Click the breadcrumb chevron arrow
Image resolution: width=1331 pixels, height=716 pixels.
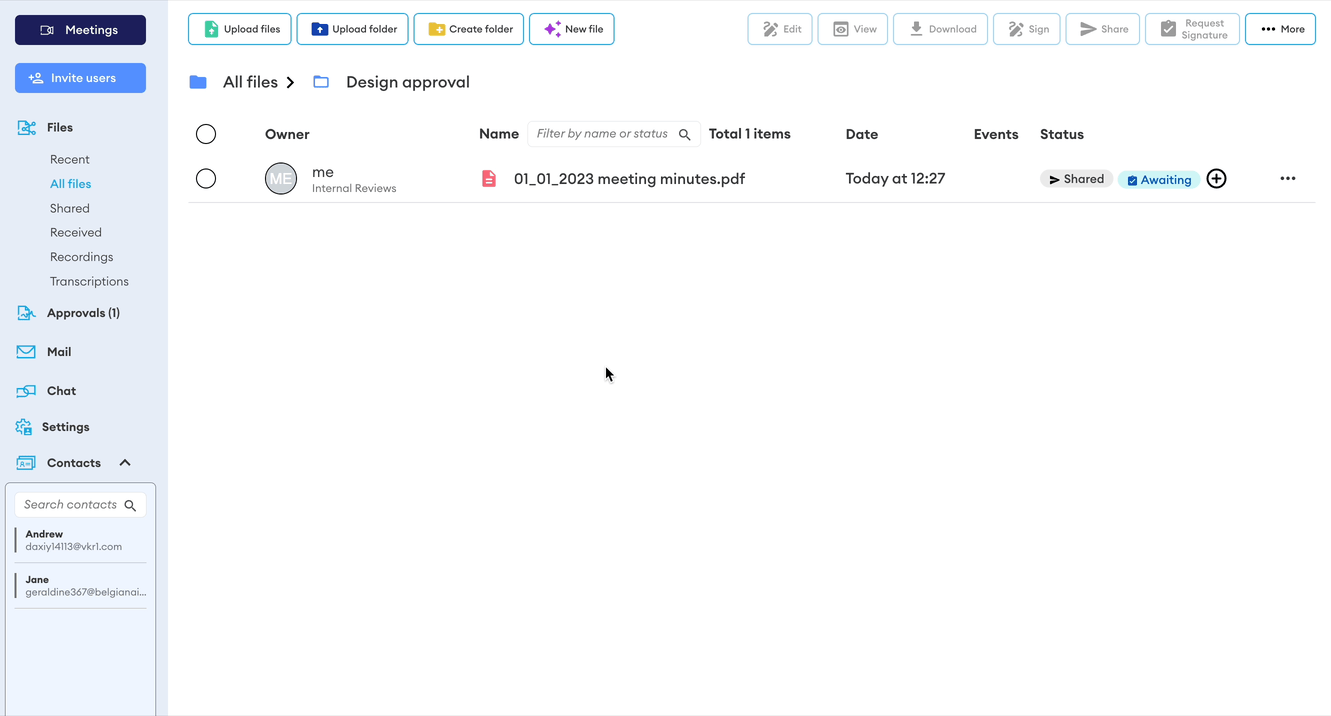[x=290, y=82]
